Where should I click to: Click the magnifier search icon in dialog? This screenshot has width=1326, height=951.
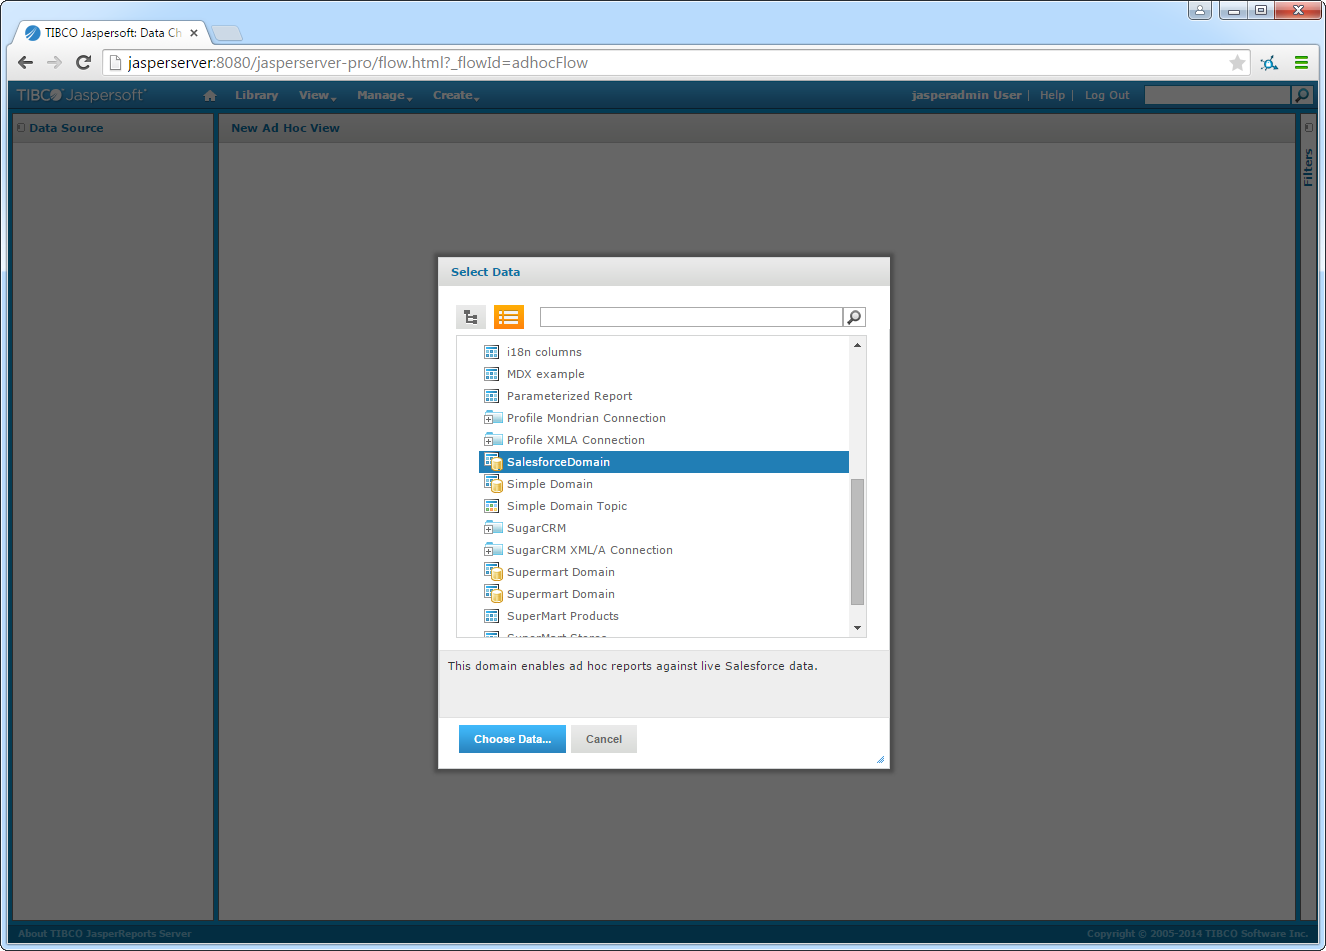coord(854,318)
